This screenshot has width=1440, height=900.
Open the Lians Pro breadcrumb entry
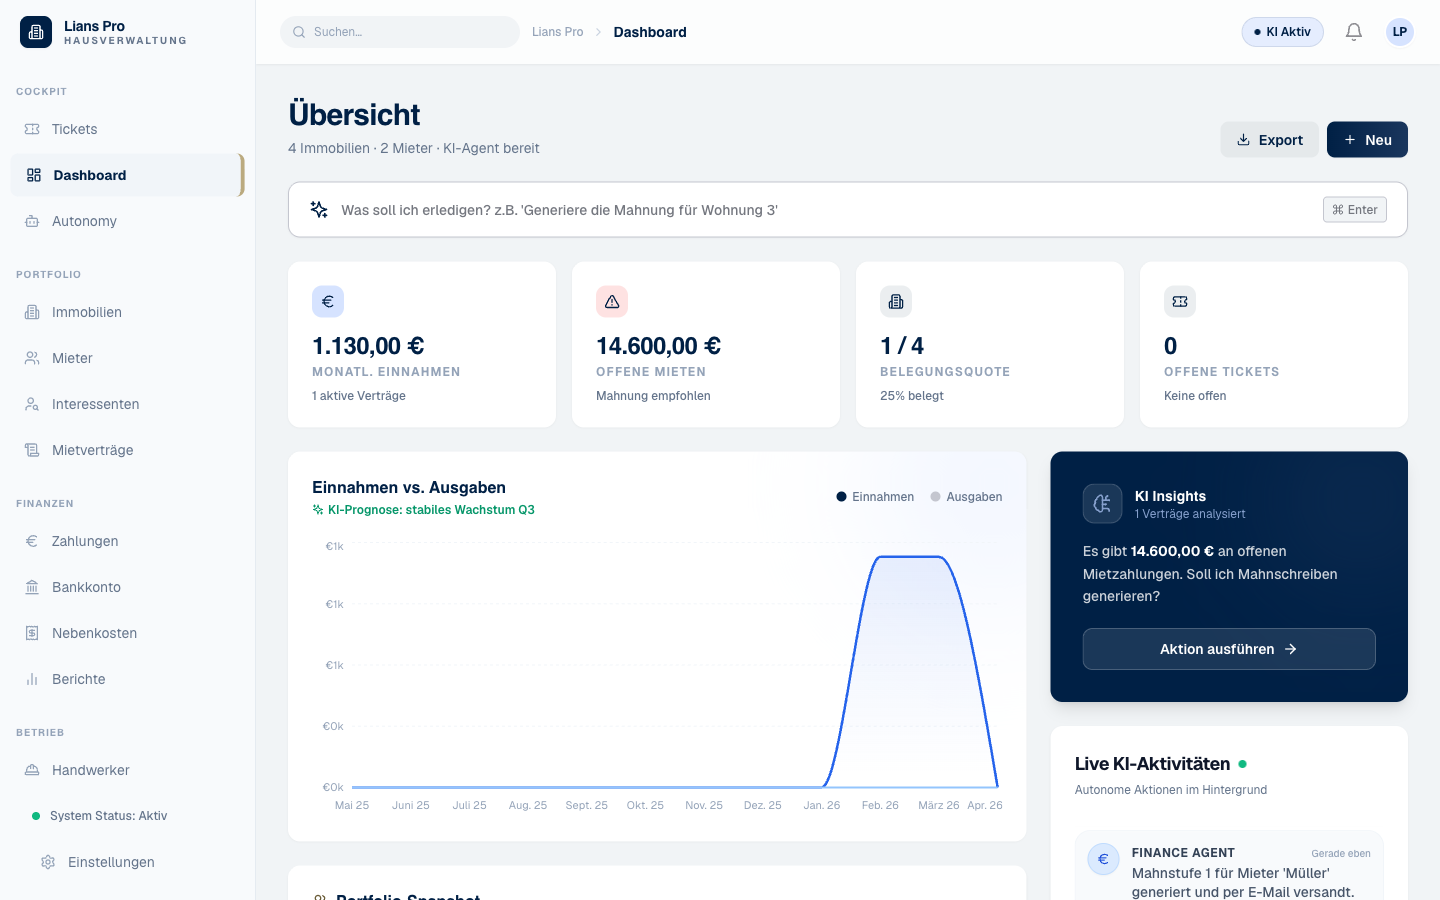[x=557, y=32]
